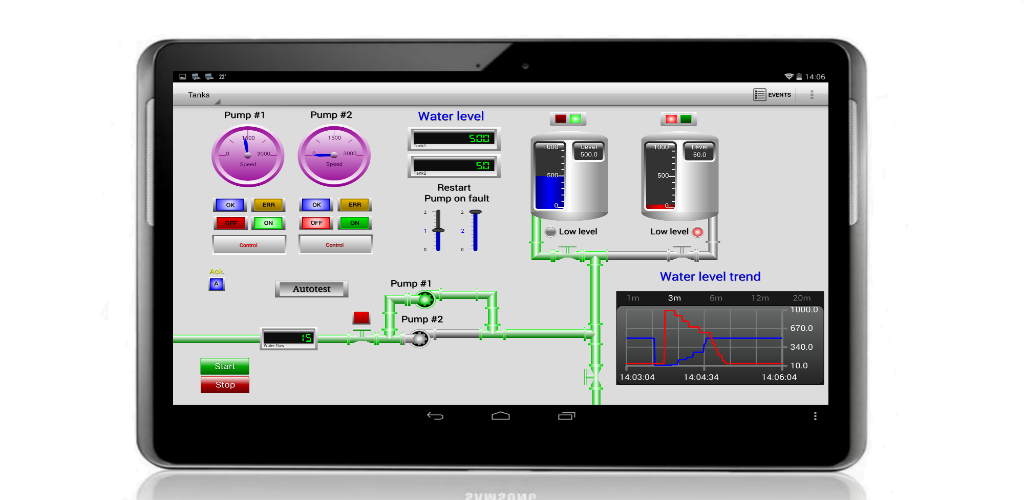Image resolution: width=1024 pixels, height=500 pixels.
Task: Tap the Android recent apps button
Action: tap(566, 416)
